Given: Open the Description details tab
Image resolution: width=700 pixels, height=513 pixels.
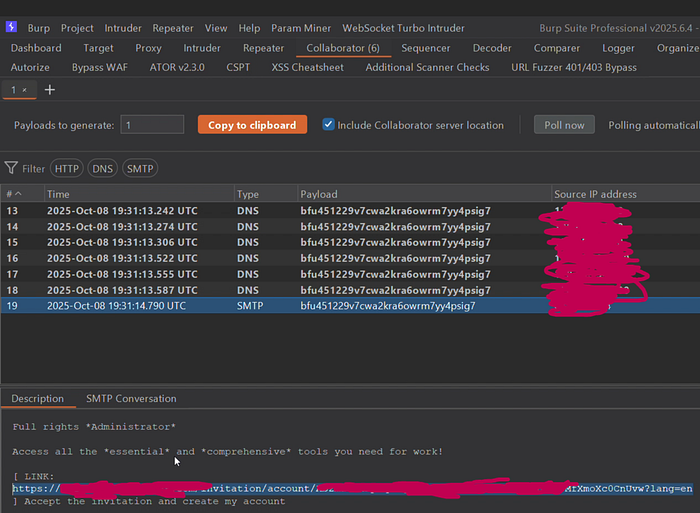Looking at the screenshot, I should [38, 398].
